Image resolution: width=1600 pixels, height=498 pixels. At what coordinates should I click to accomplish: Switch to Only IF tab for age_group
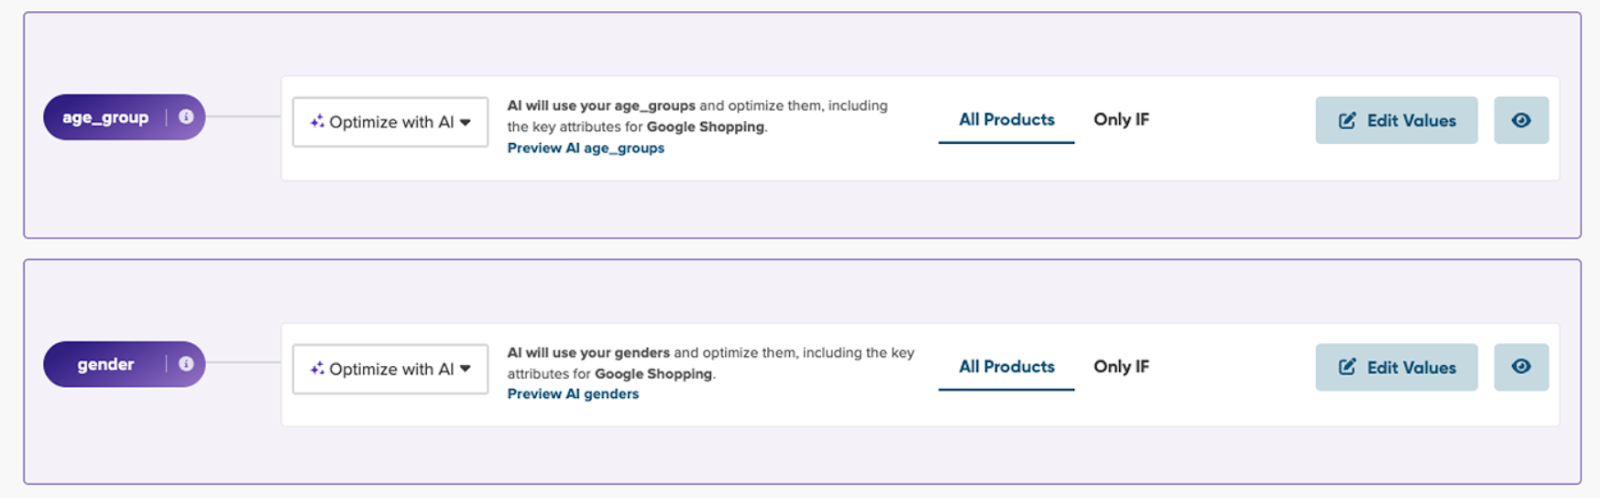pyautogui.click(x=1121, y=120)
